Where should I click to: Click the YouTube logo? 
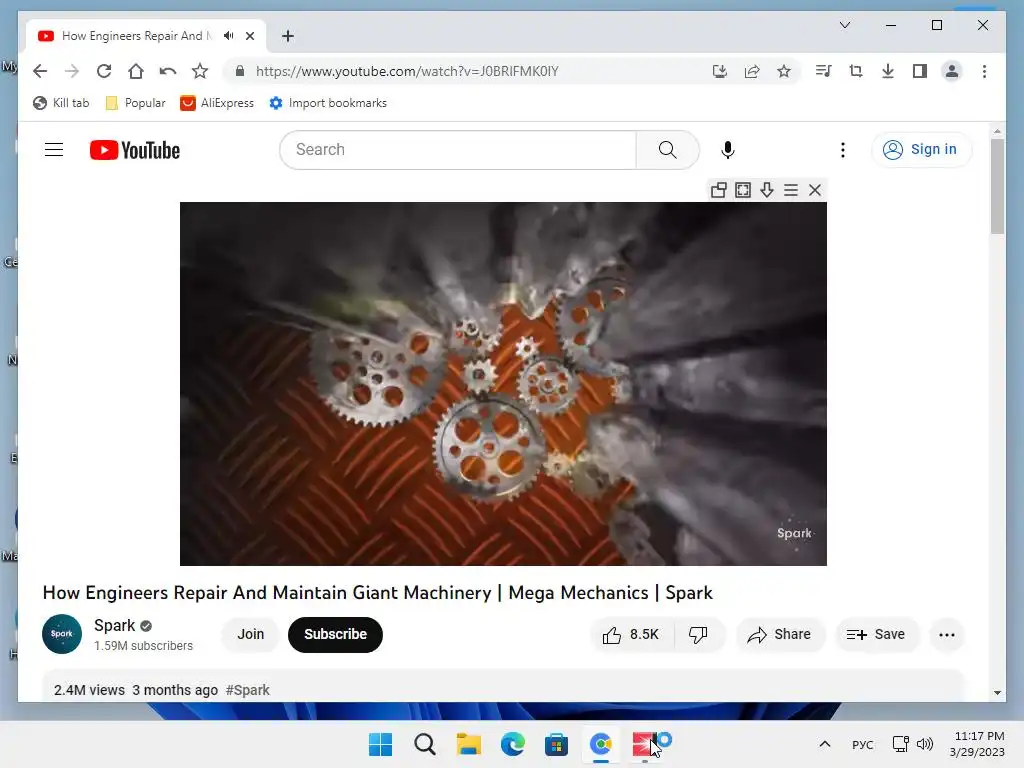135,150
